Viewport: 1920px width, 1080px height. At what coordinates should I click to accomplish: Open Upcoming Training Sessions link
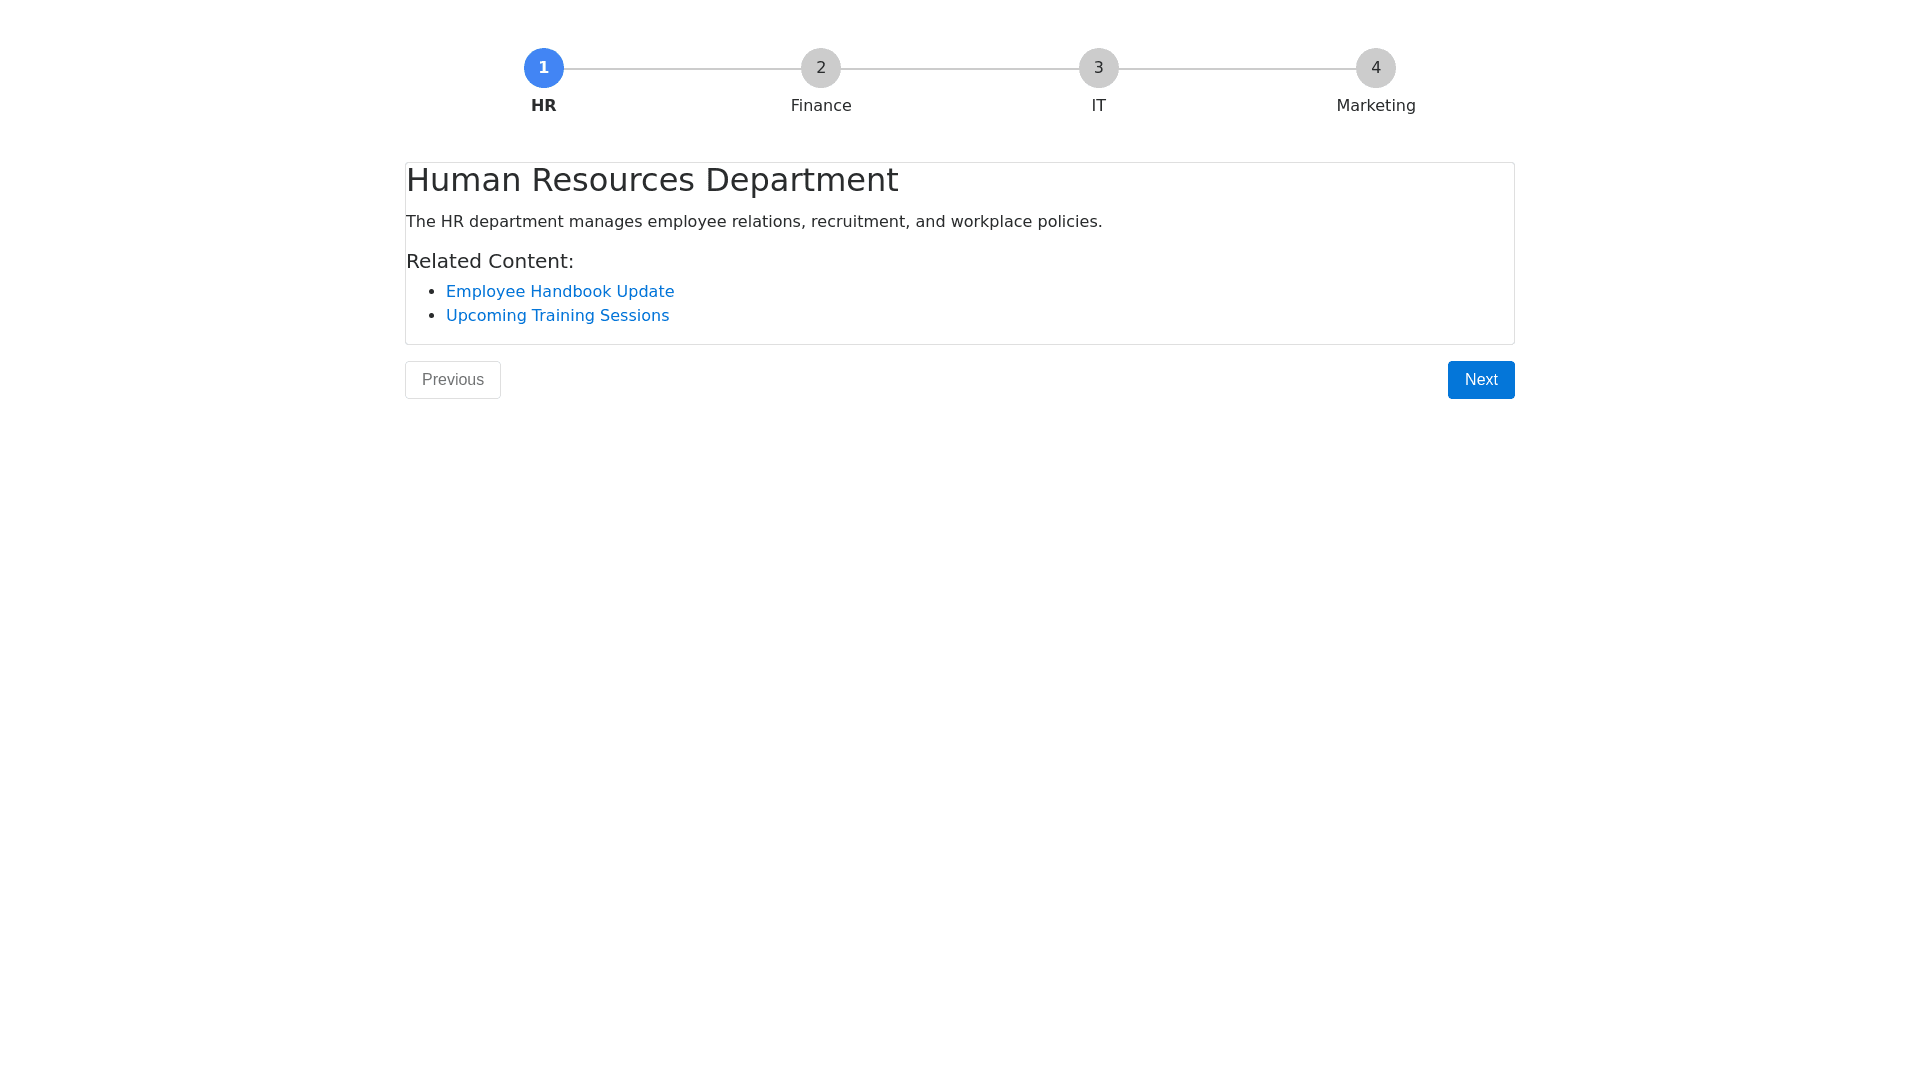pos(557,316)
